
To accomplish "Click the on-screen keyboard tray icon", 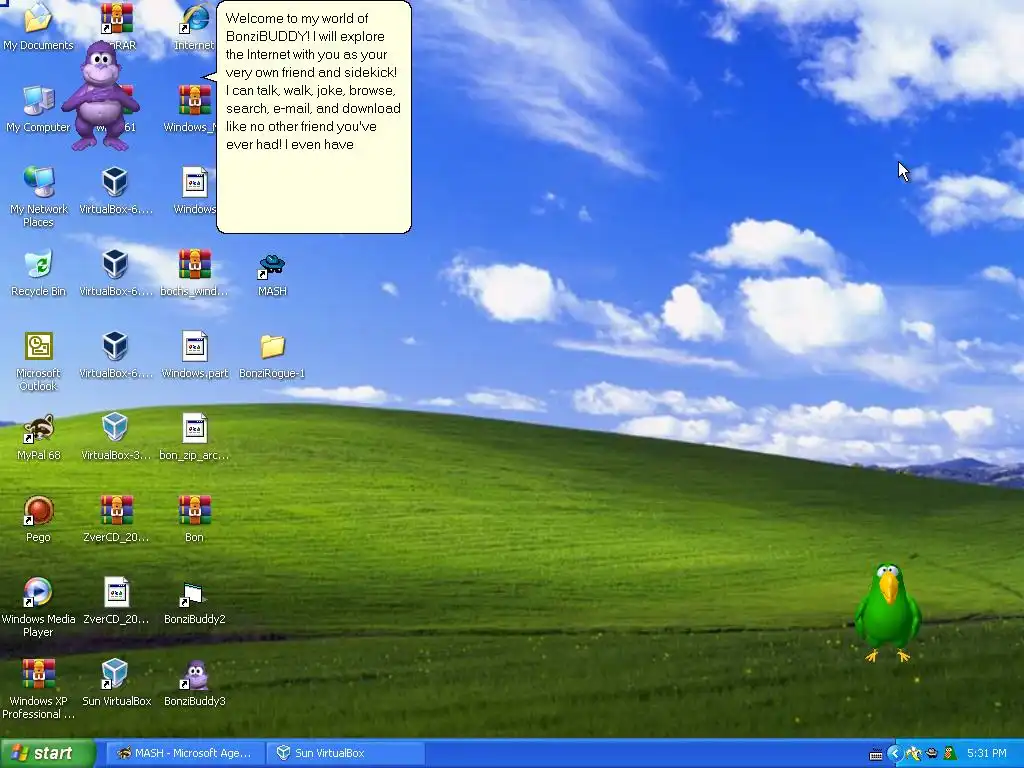I will 876,754.
